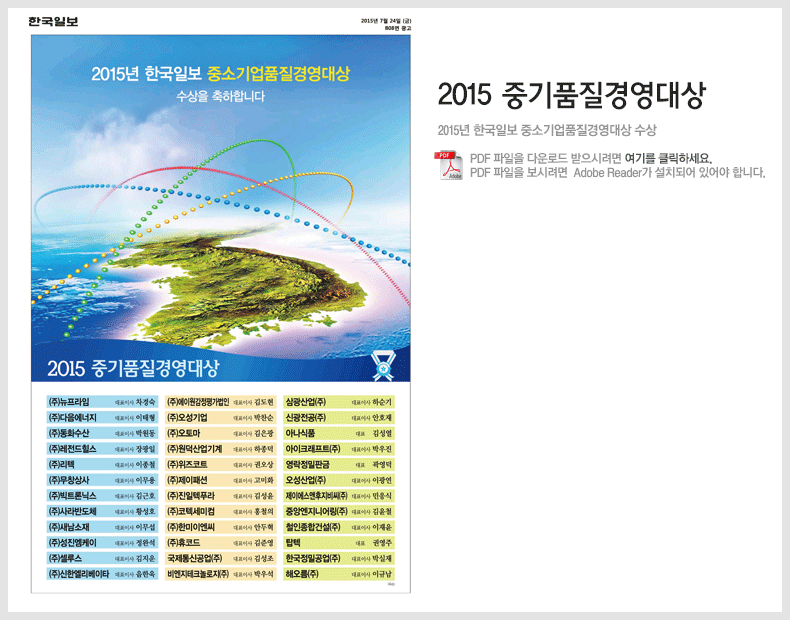This screenshot has width=790, height=620.
Task: Select the '(주)성진엠케이' company row
Action: click(x=102, y=543)
